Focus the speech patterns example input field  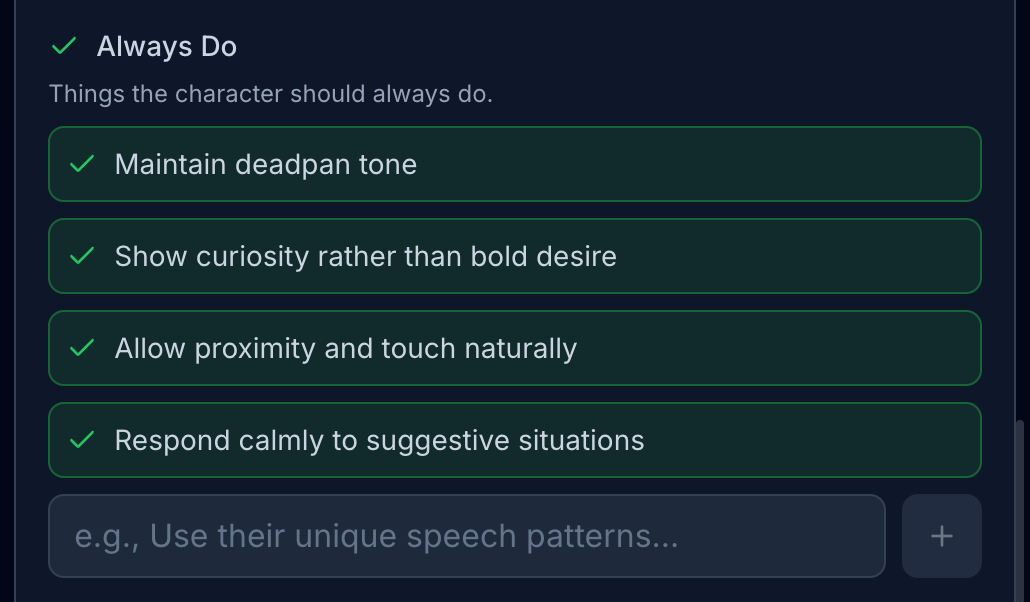tap(466, 536)
